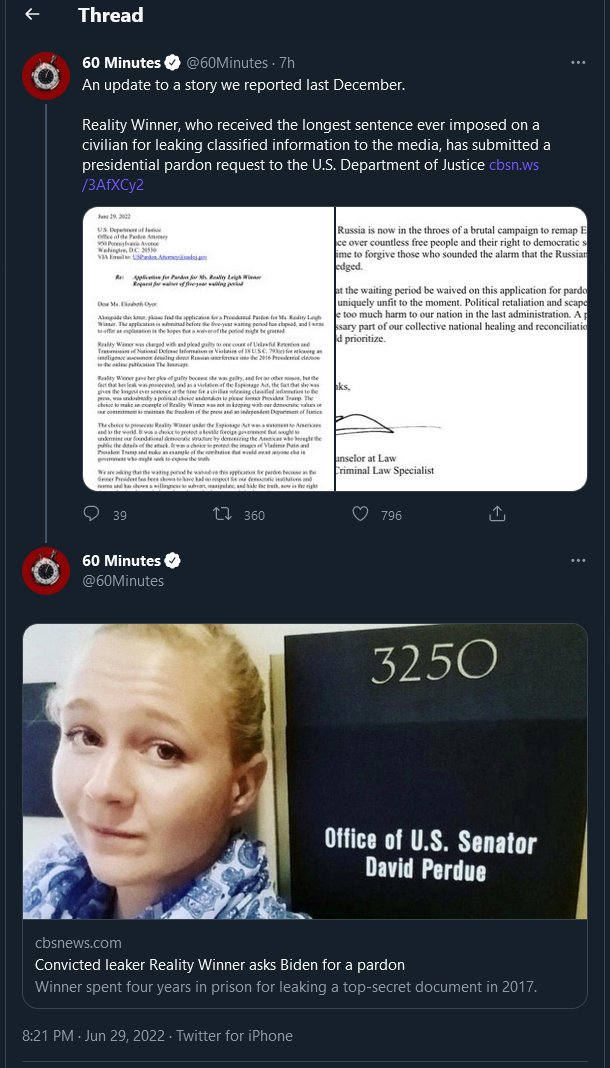Viewport: 610px width, 1068px height.
Task: Click the 7h timestamp on first tweet
Action: pos(287,63)
